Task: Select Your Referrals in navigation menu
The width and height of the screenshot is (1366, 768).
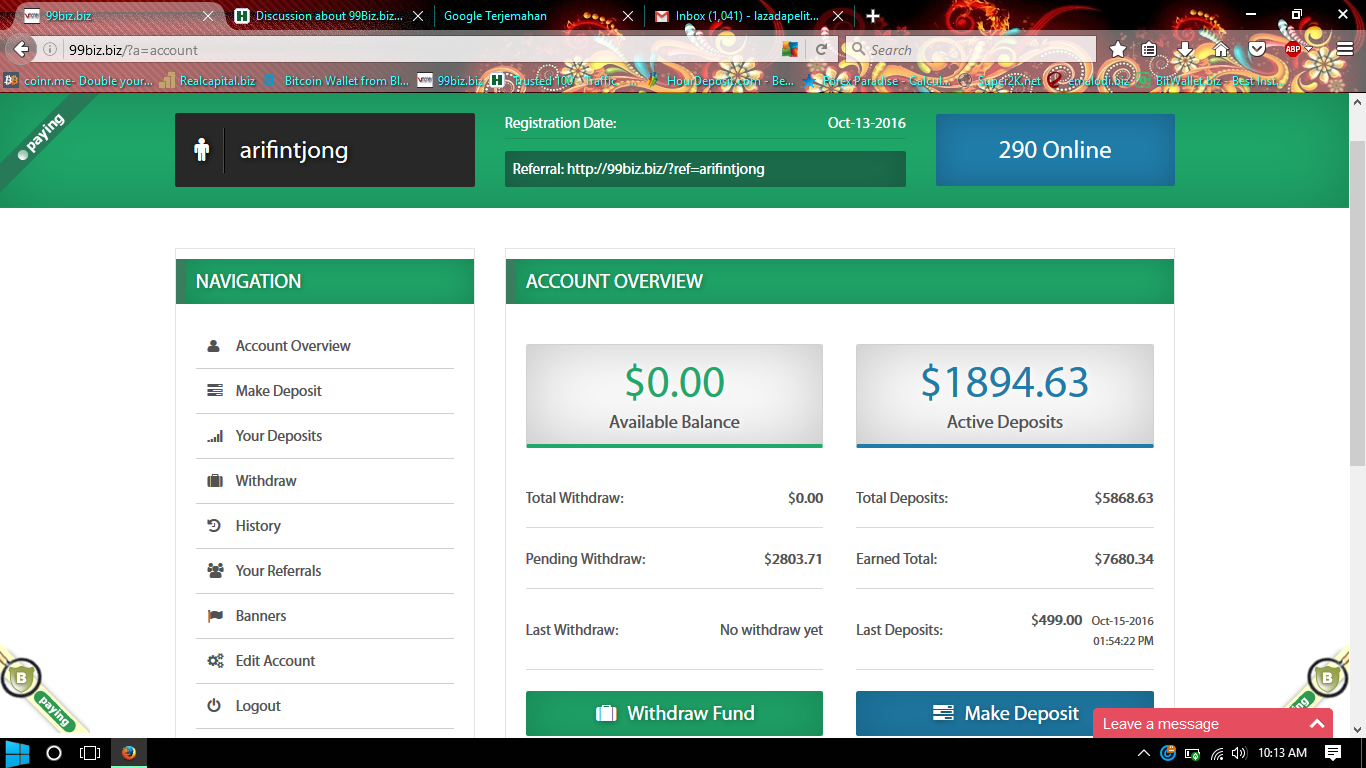Action: tap(278, 571)
